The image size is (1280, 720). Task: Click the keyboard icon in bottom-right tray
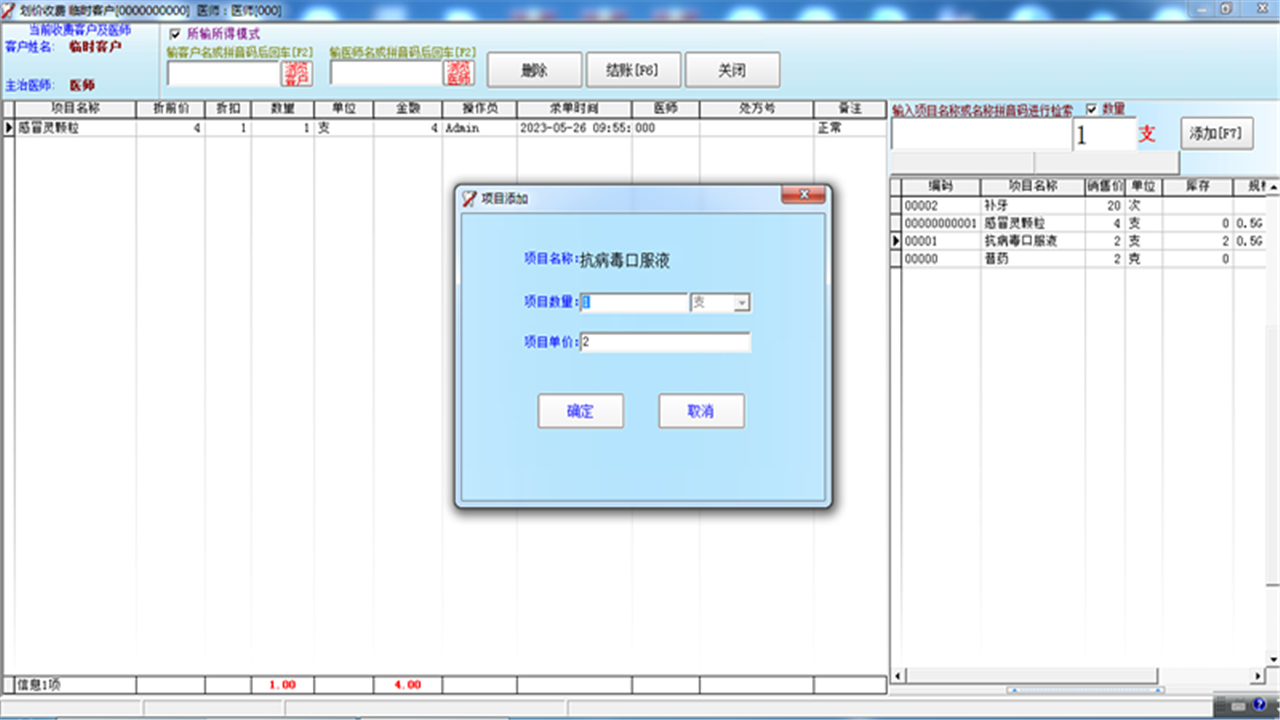pos(1238,705)
